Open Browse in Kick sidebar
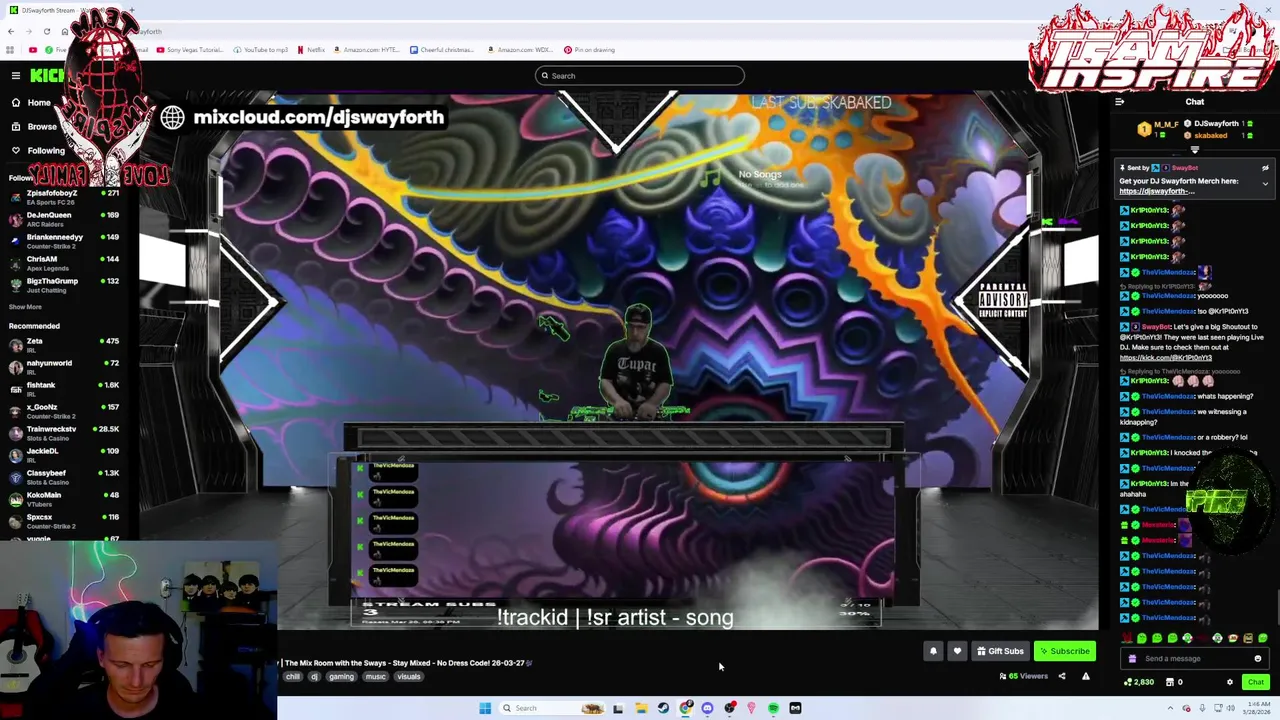Viewport: 1280px width, 720px height. (x=33, y=126)
